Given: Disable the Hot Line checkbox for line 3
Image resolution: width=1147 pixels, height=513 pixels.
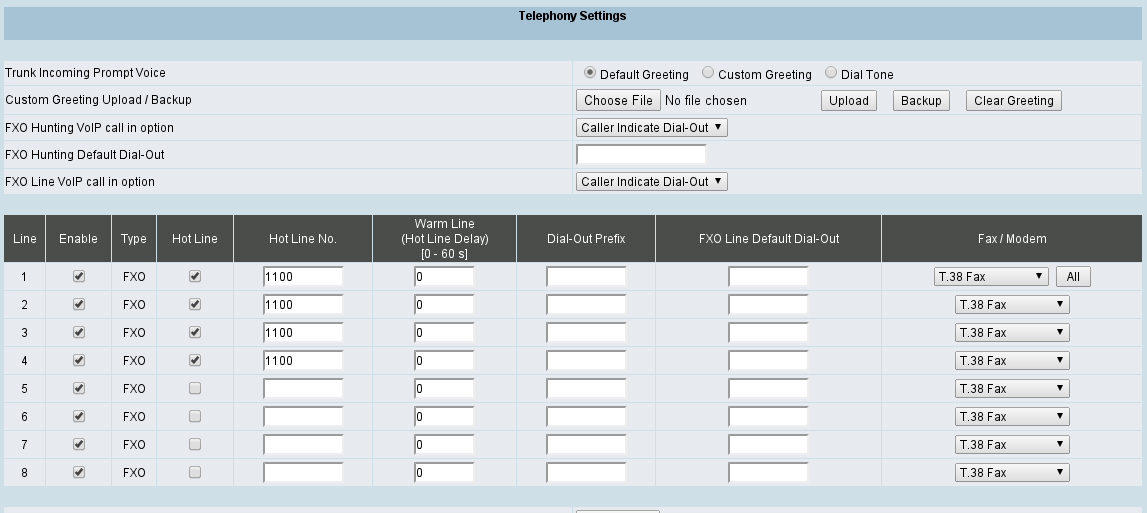Looking at the screenshot, I should [195, 333].
